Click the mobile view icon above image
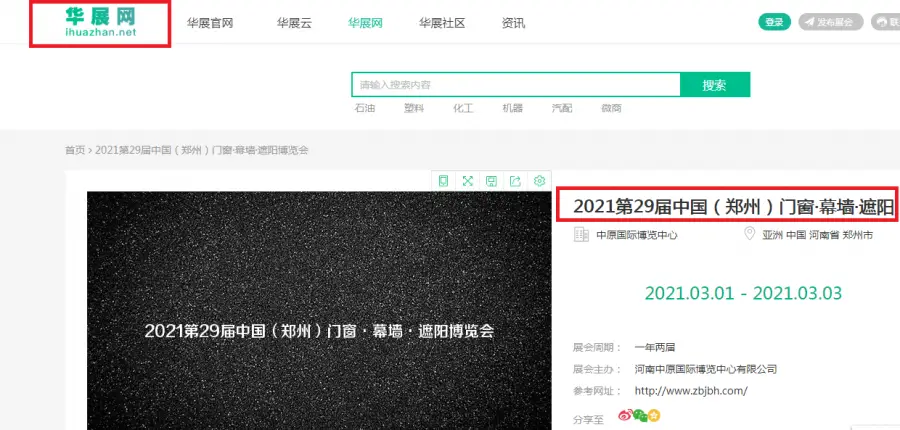This screenshot has width=900, height=430. tap(443, 181)
